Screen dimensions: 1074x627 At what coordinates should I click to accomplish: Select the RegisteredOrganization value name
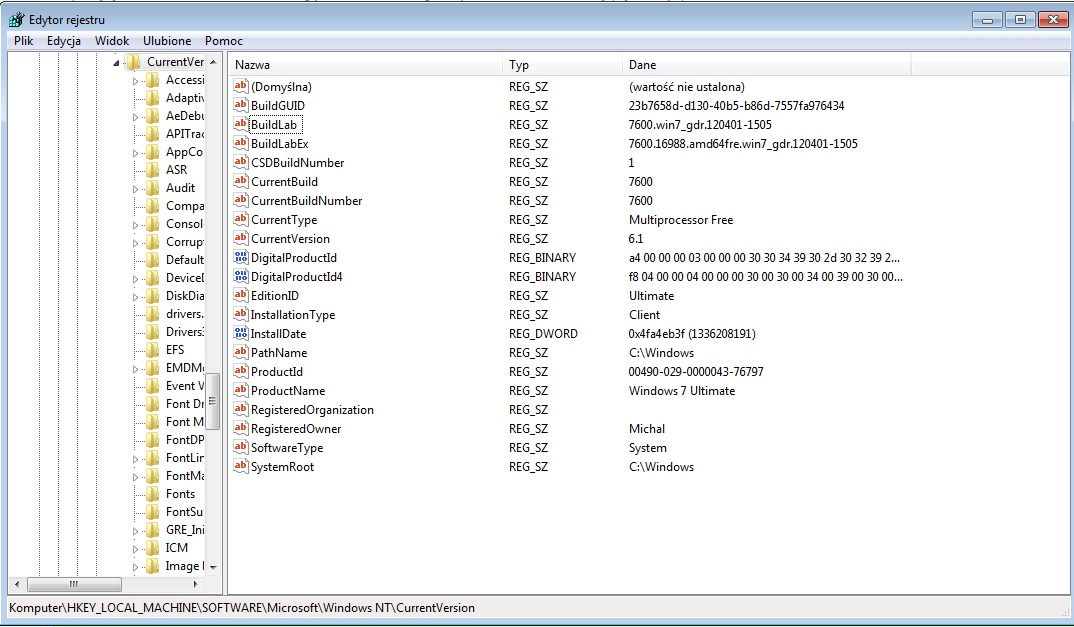[312, 410]
